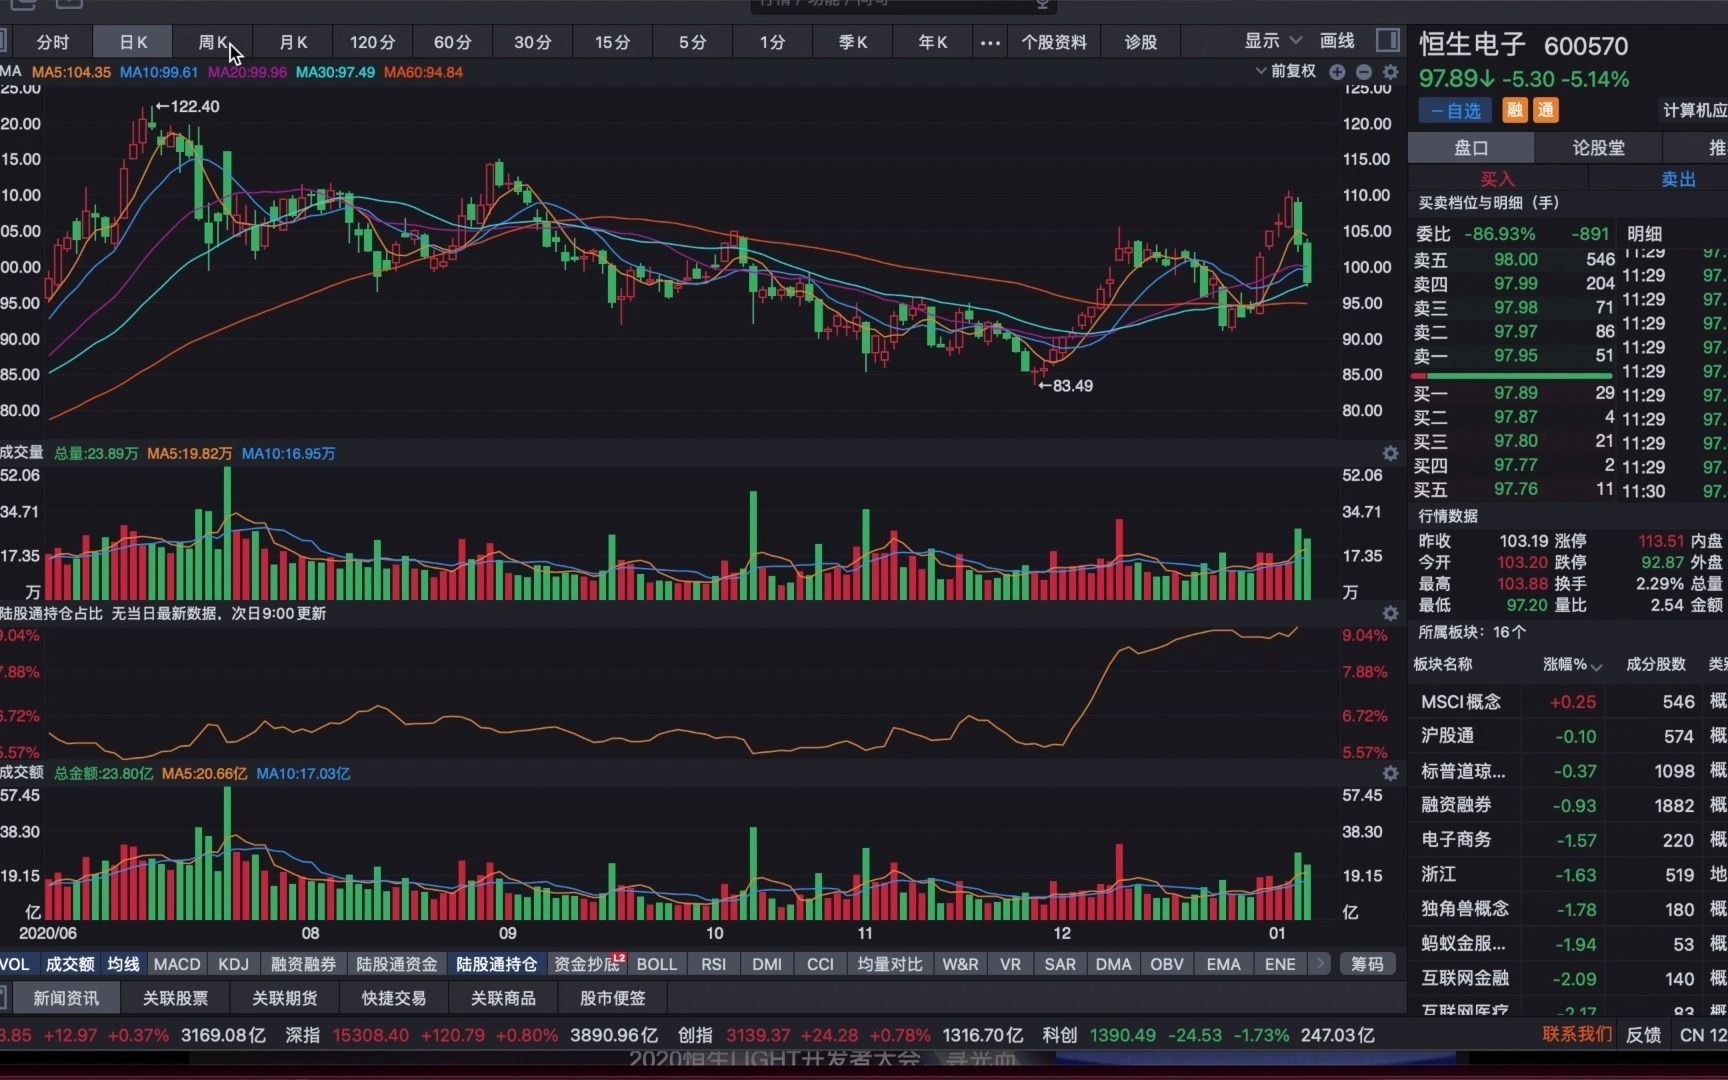Click 买入 buy button
Viewport: 1728px width, 1080px height.
[x=1497, y=179]
